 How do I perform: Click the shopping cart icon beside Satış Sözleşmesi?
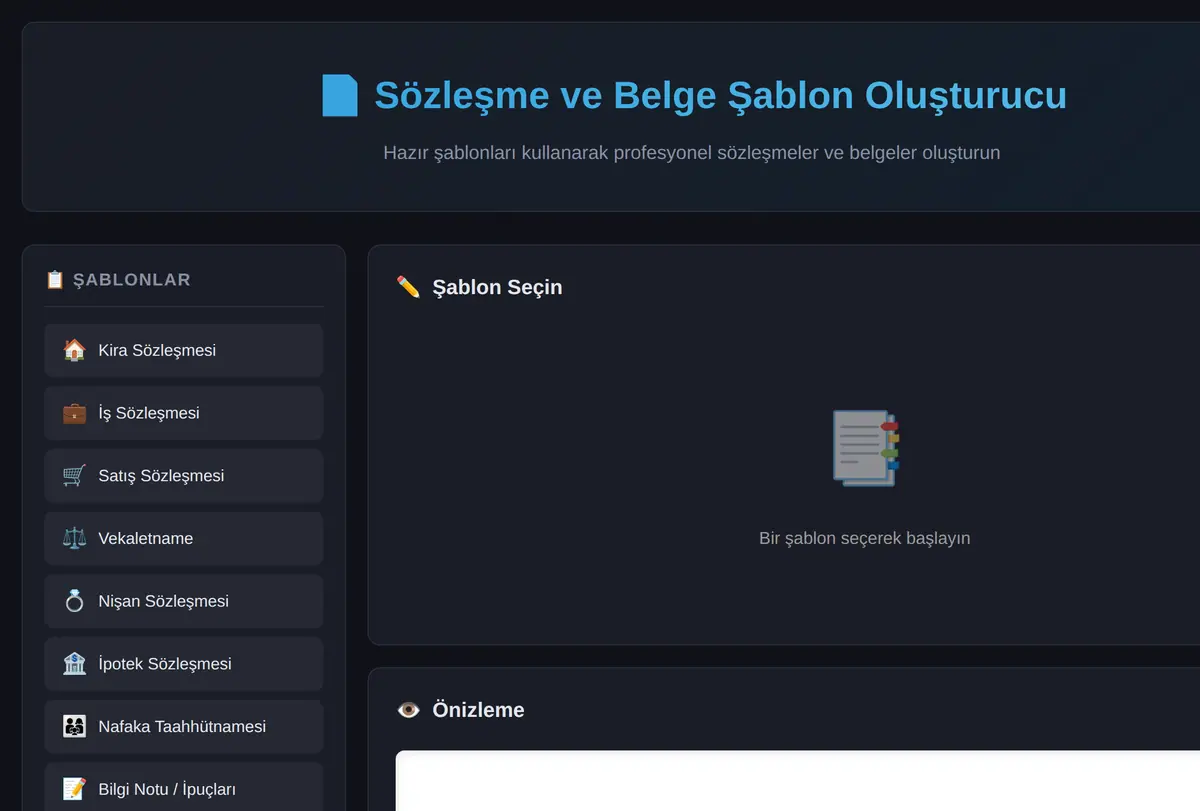click(74, 476)
